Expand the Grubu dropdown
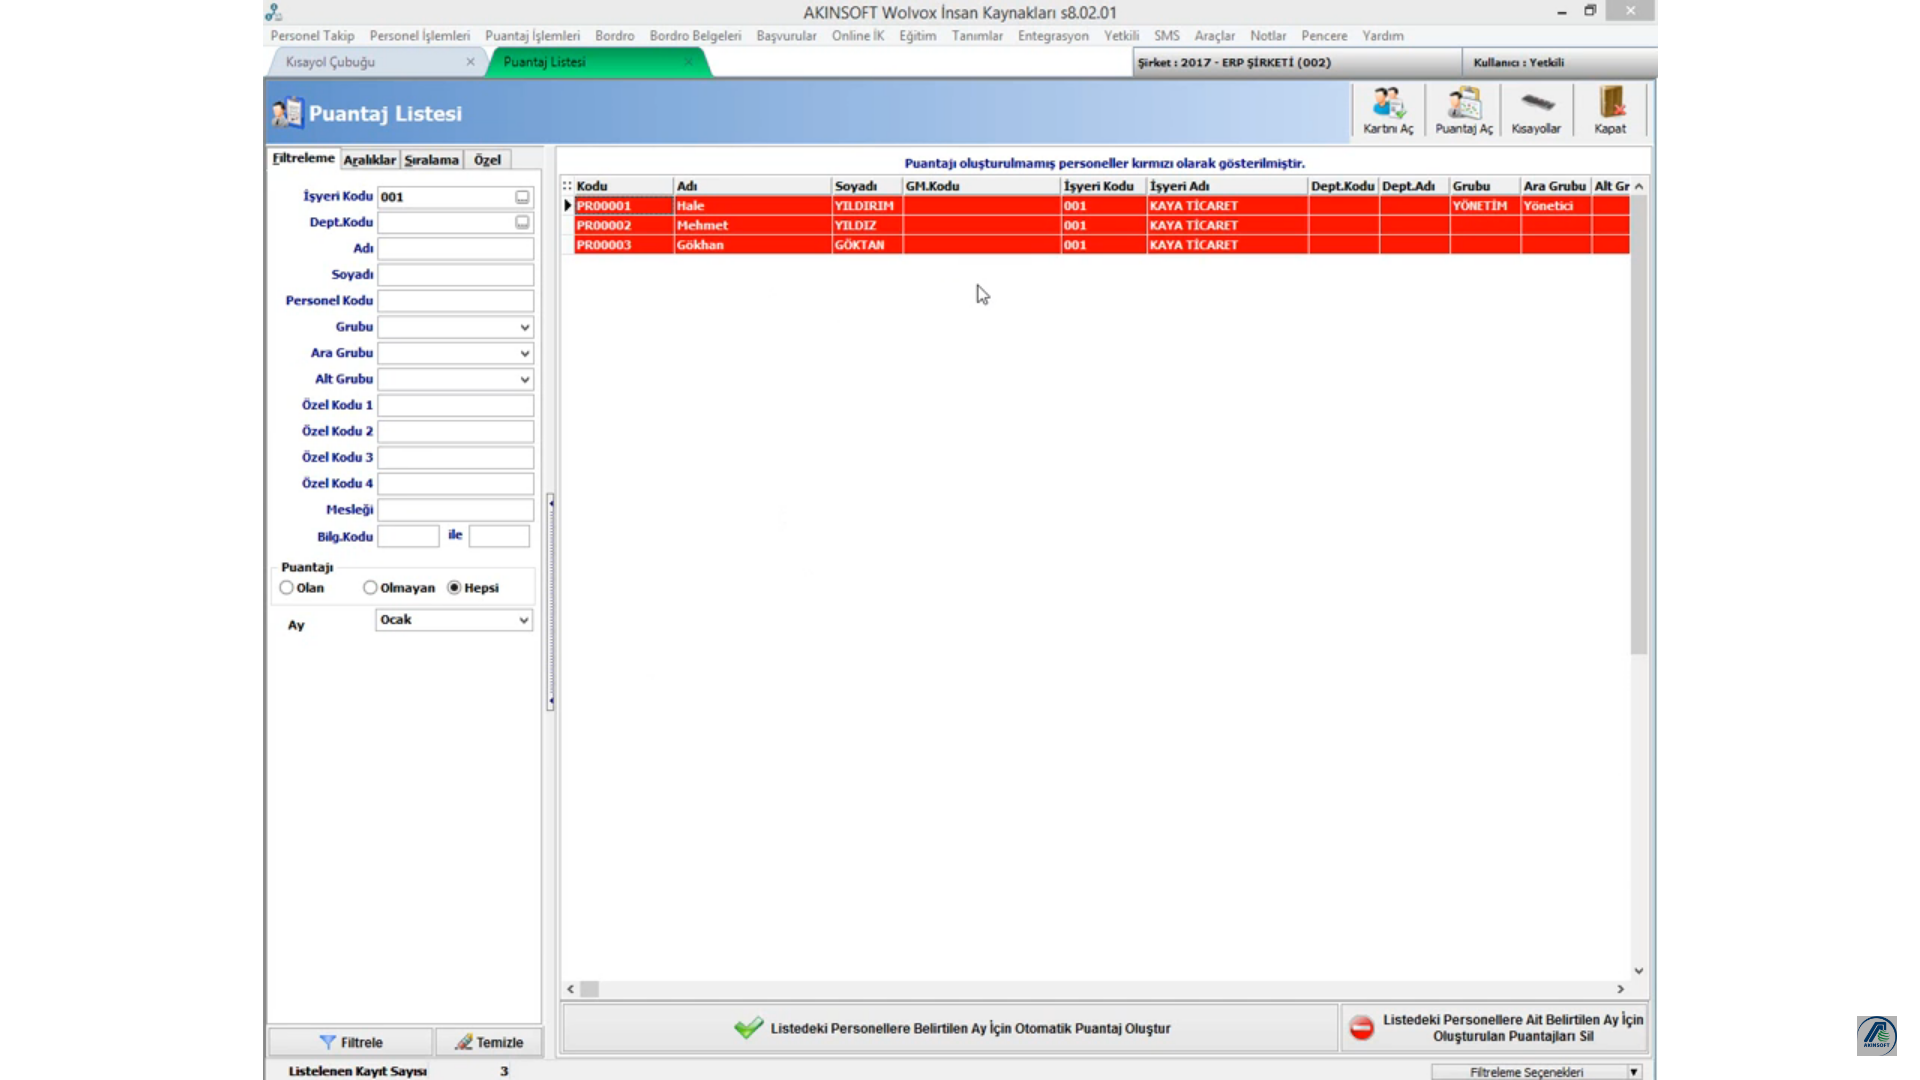This screenshot has height=1080, width=1920. pos(524,327)
